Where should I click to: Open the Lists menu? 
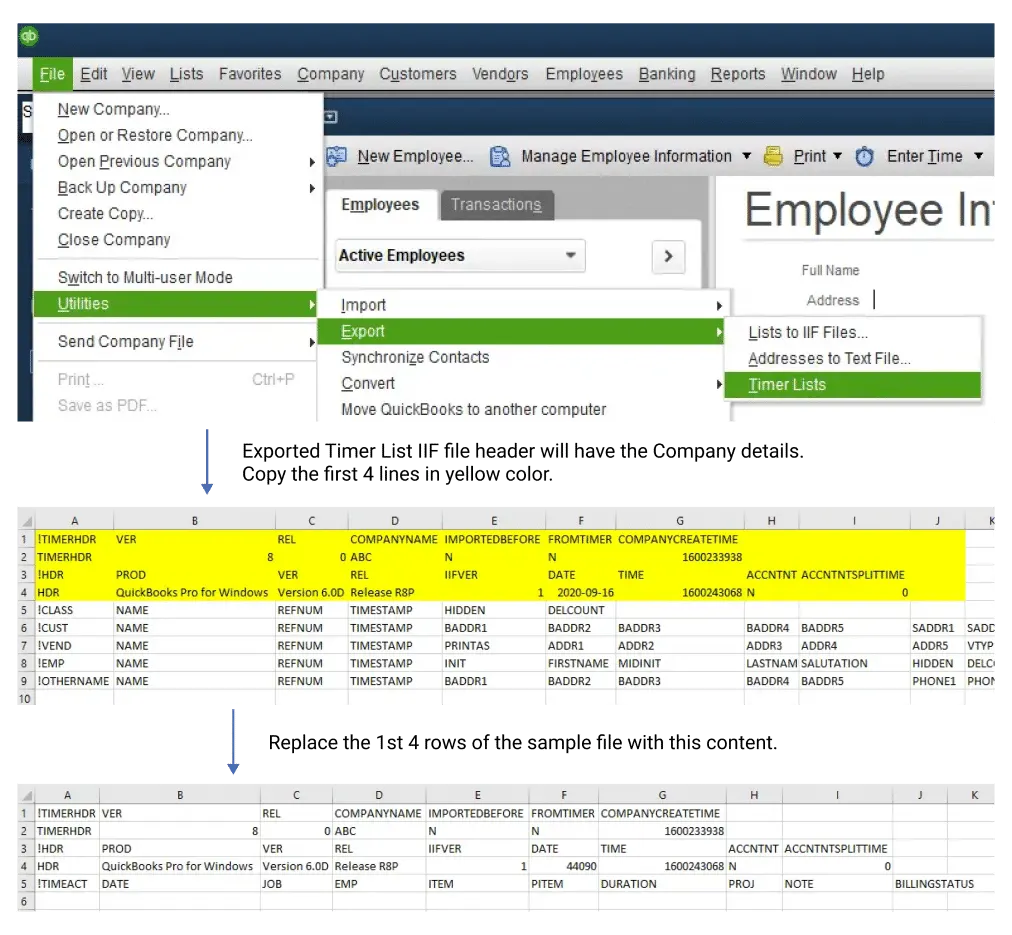[187, 74]
